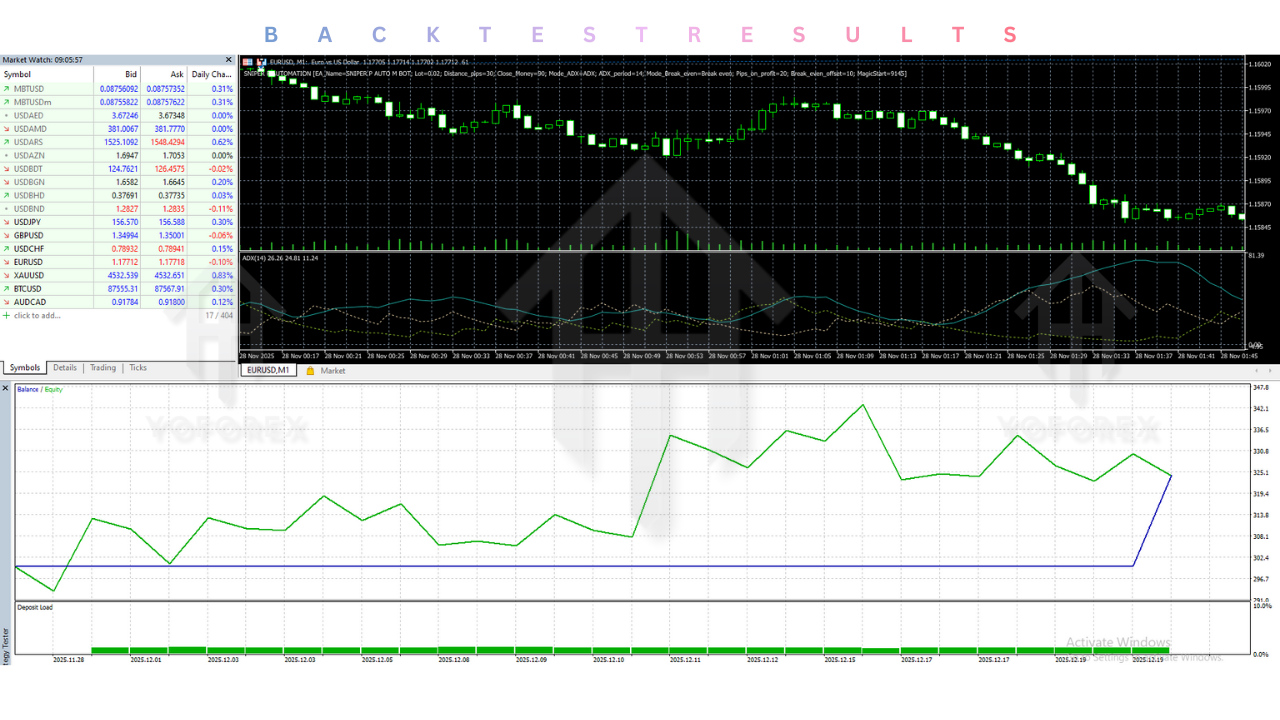
Task: Click the Activate Windows link
Action: [x=1118, y=643]
